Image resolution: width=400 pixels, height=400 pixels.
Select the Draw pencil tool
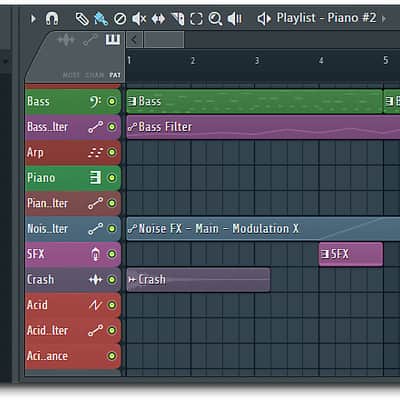click(x=82, y=19)
